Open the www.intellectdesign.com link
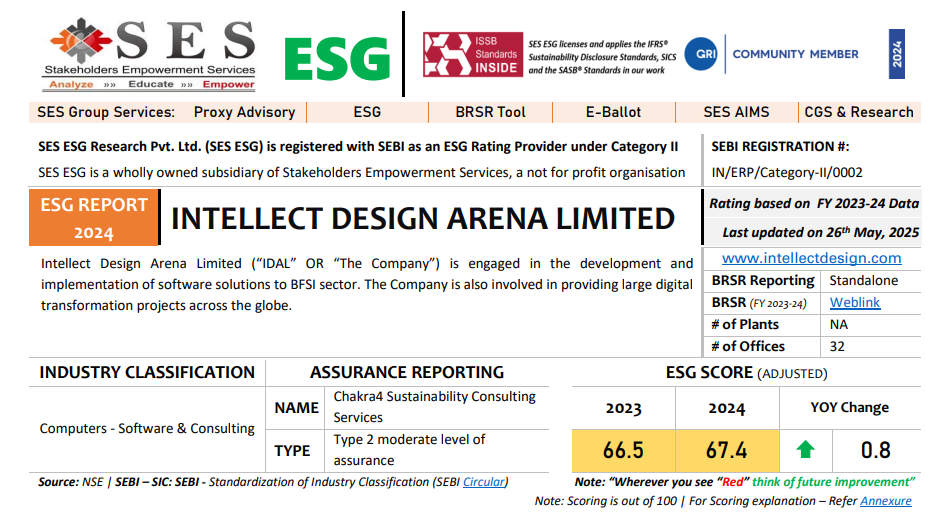948x515 pixels. pos(811,258)
